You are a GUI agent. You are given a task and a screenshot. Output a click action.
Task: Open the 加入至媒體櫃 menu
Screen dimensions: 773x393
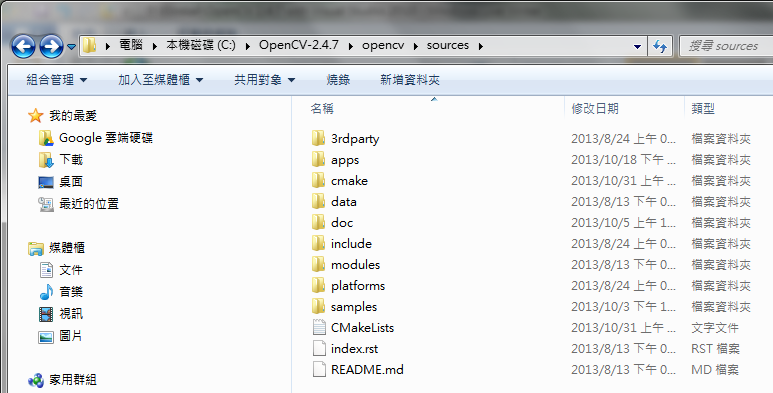(x=160, y=80)
